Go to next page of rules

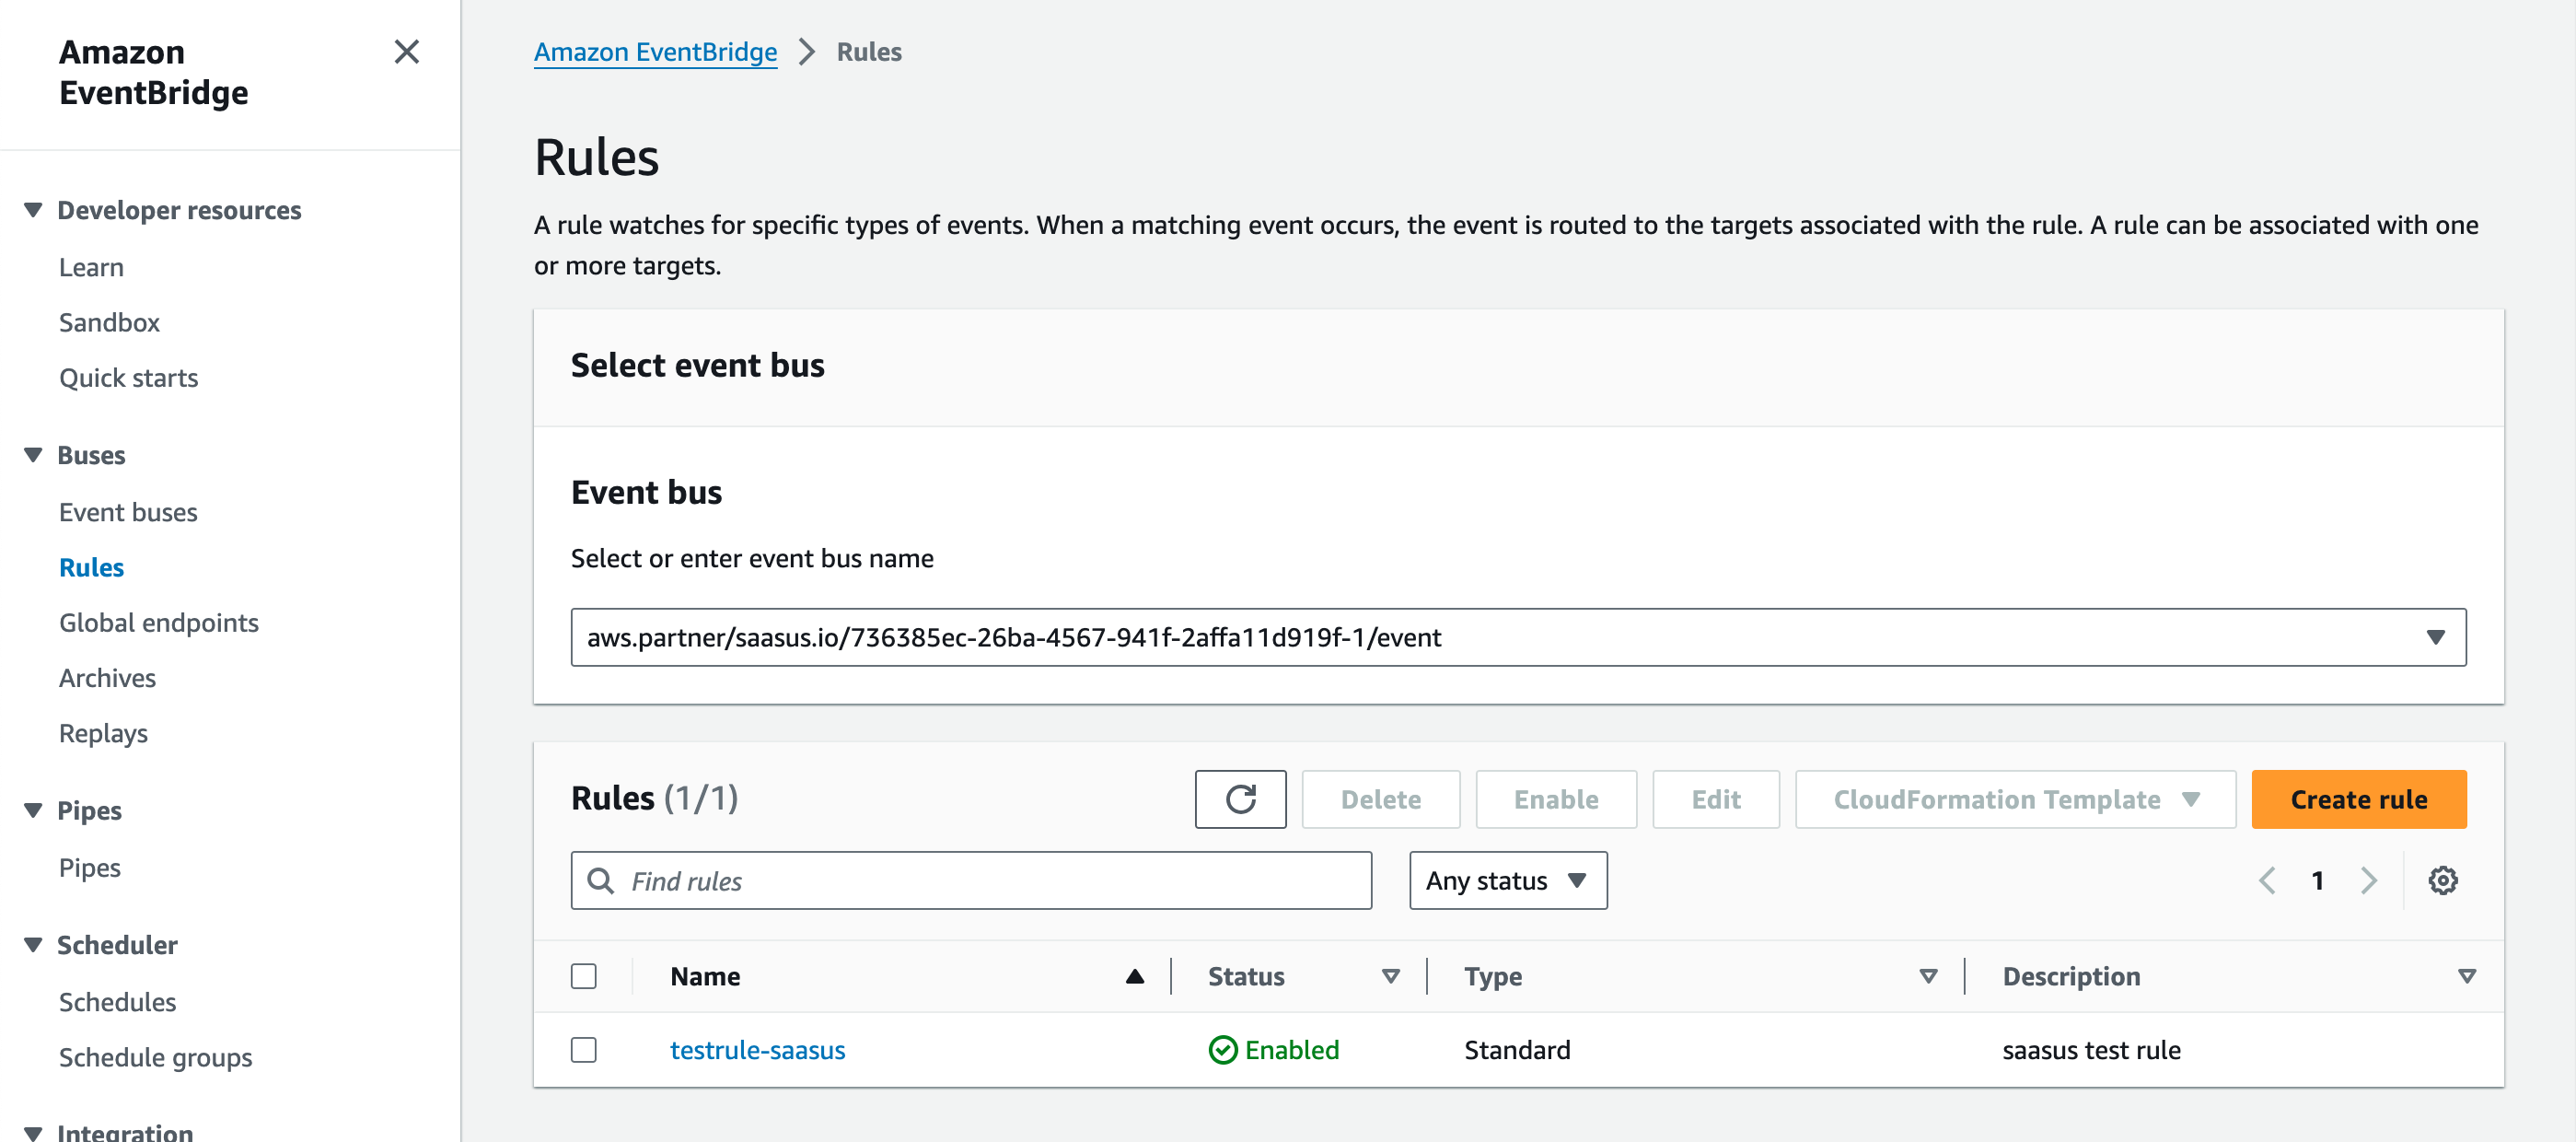pos(2368,880)
